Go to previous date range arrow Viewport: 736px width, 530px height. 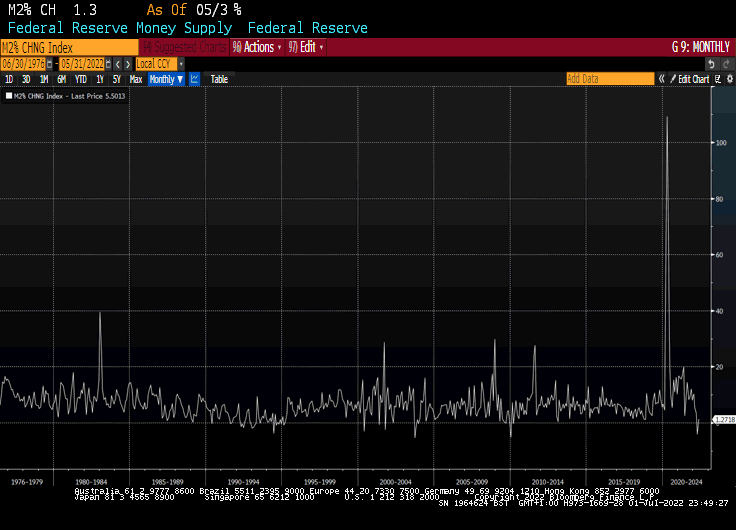click(x=118, y=63)
